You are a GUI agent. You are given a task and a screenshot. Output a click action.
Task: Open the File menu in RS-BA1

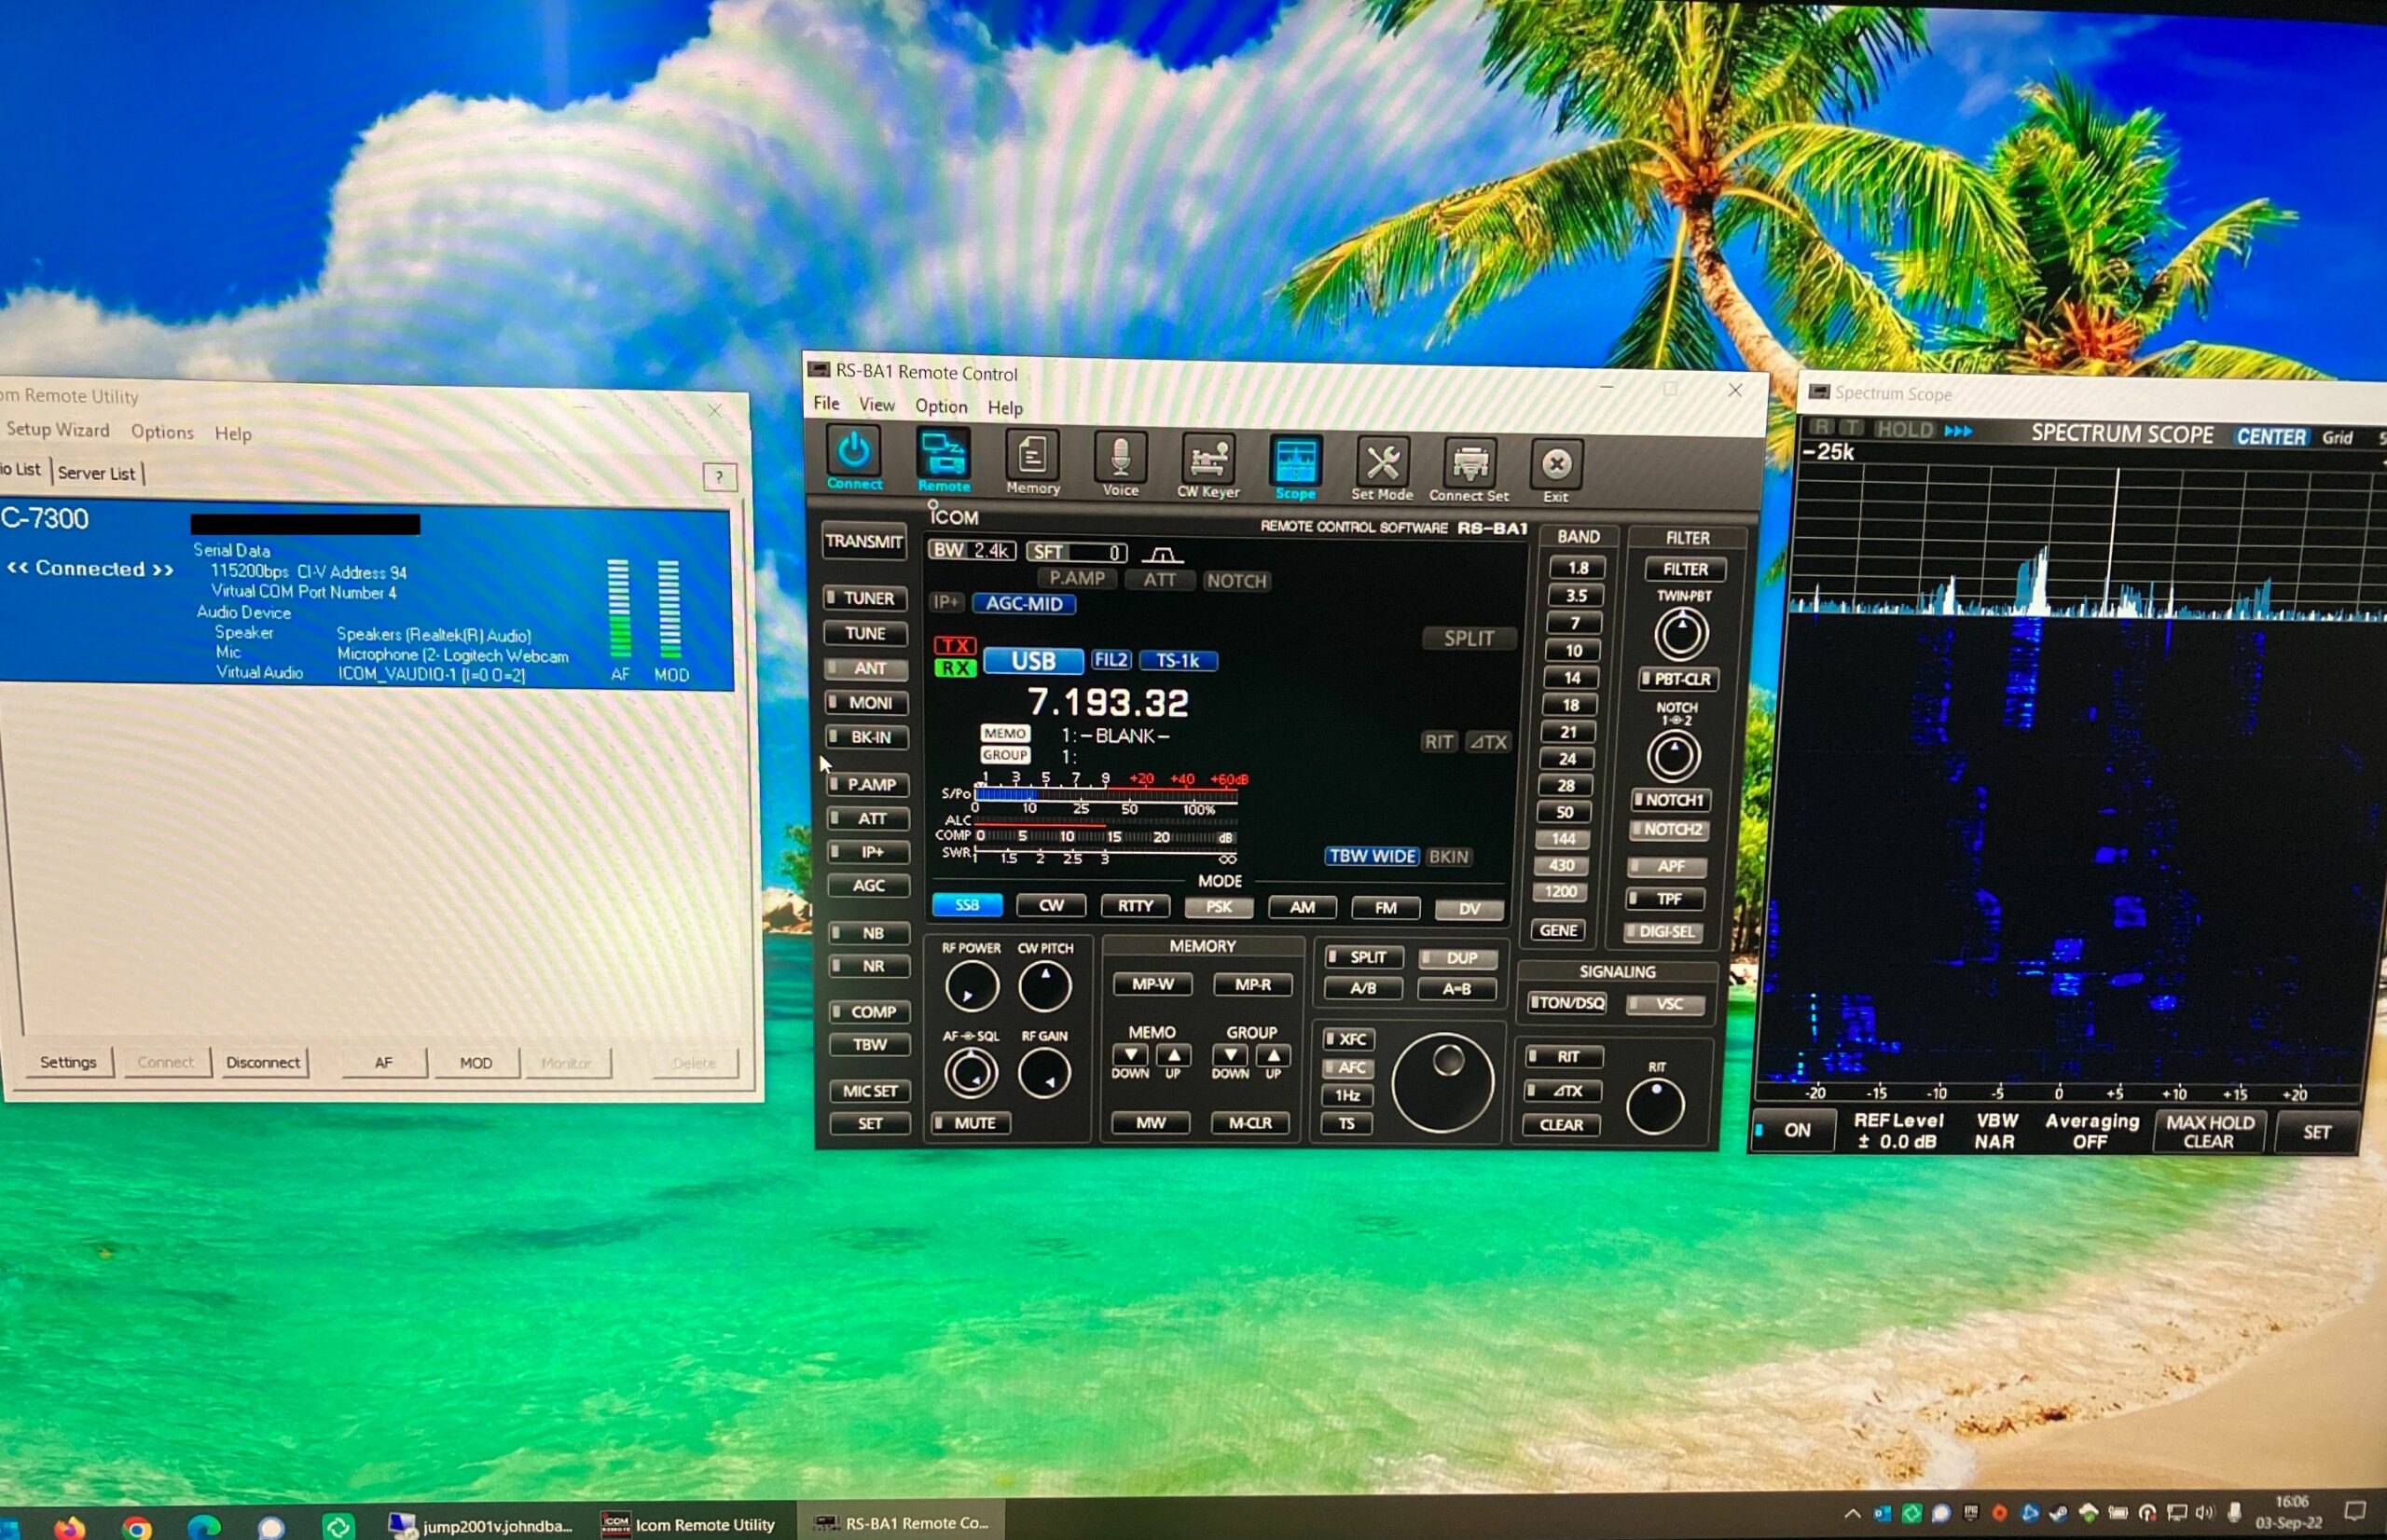(826, 404)
